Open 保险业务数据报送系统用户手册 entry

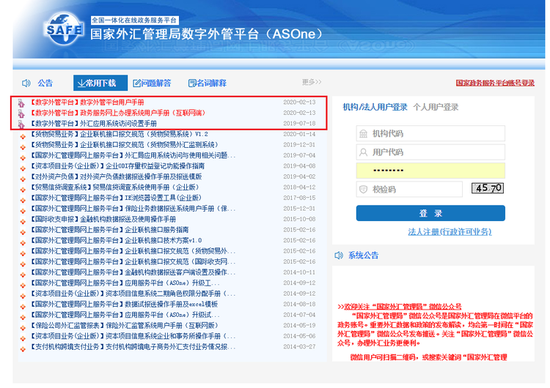133,208
